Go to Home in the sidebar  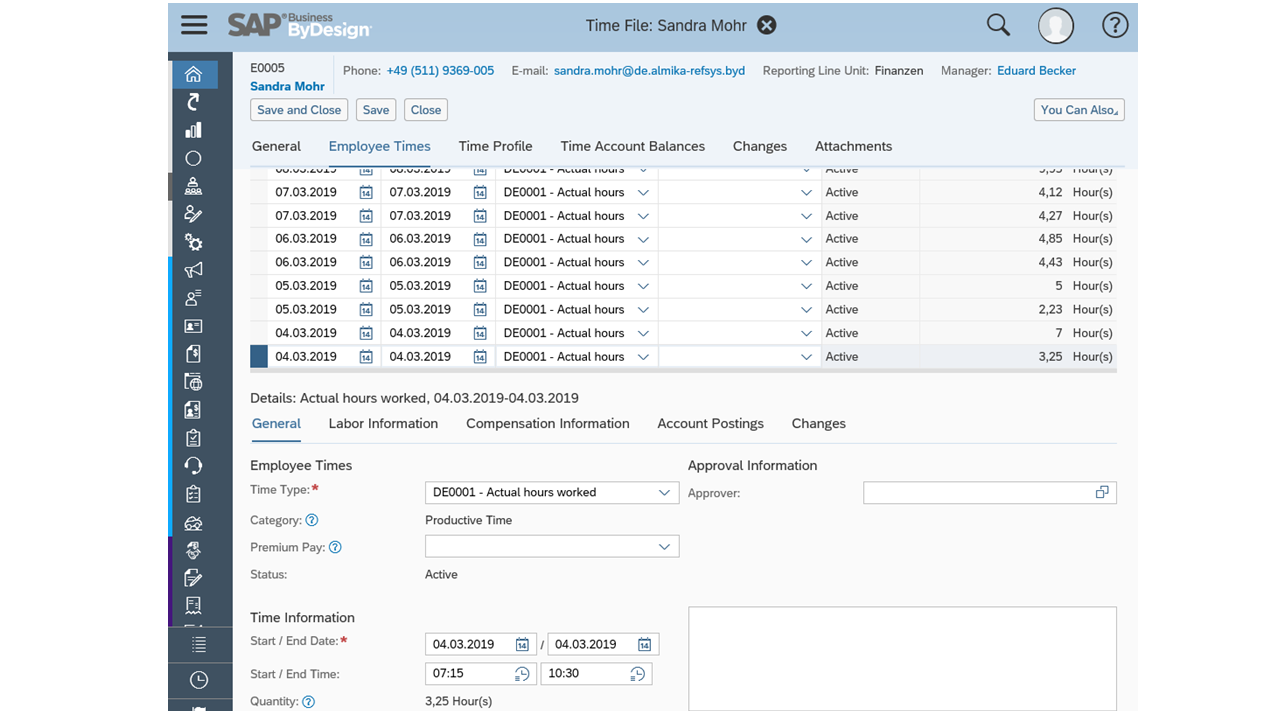(194, 75)
